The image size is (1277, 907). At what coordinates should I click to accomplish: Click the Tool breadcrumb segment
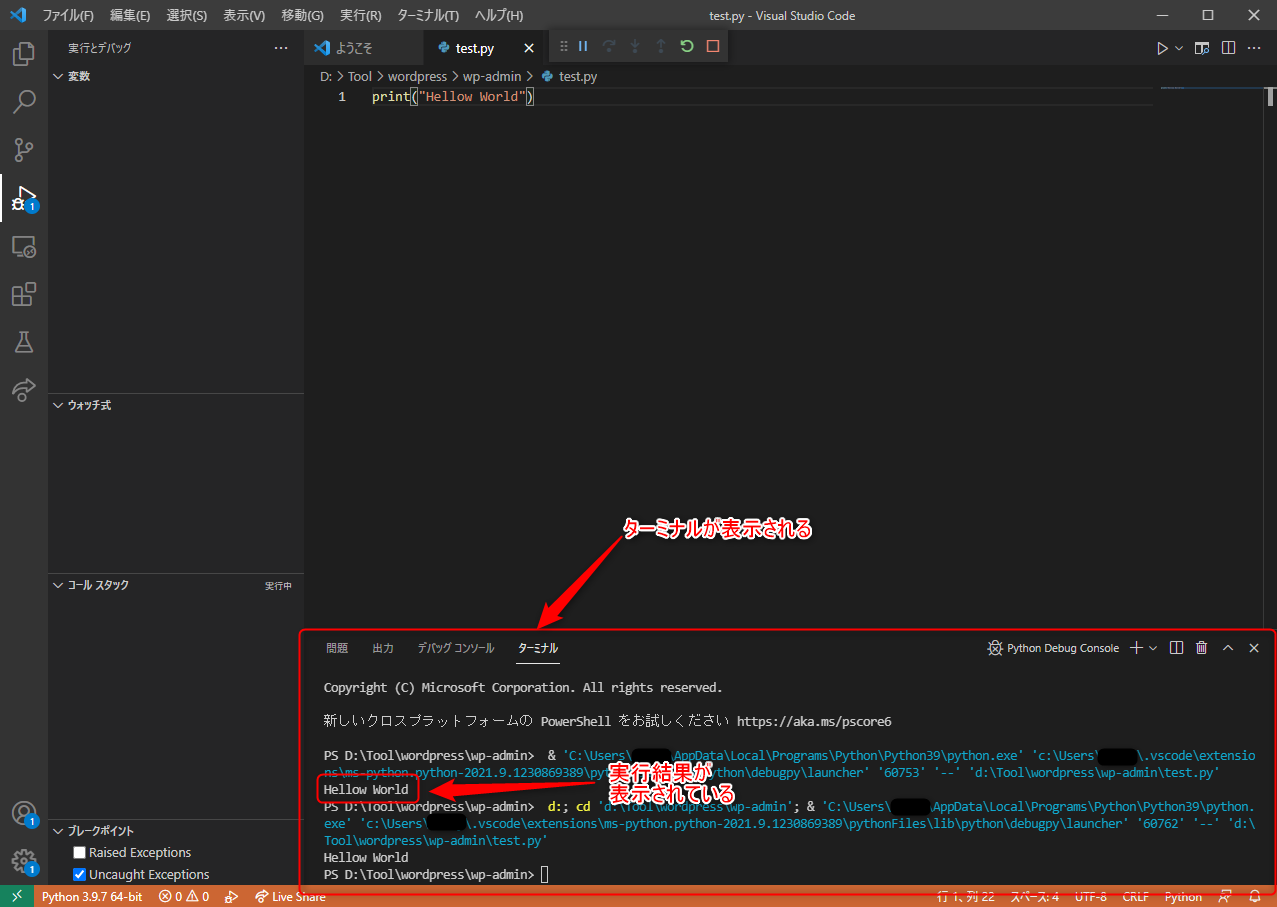point(360,76)
